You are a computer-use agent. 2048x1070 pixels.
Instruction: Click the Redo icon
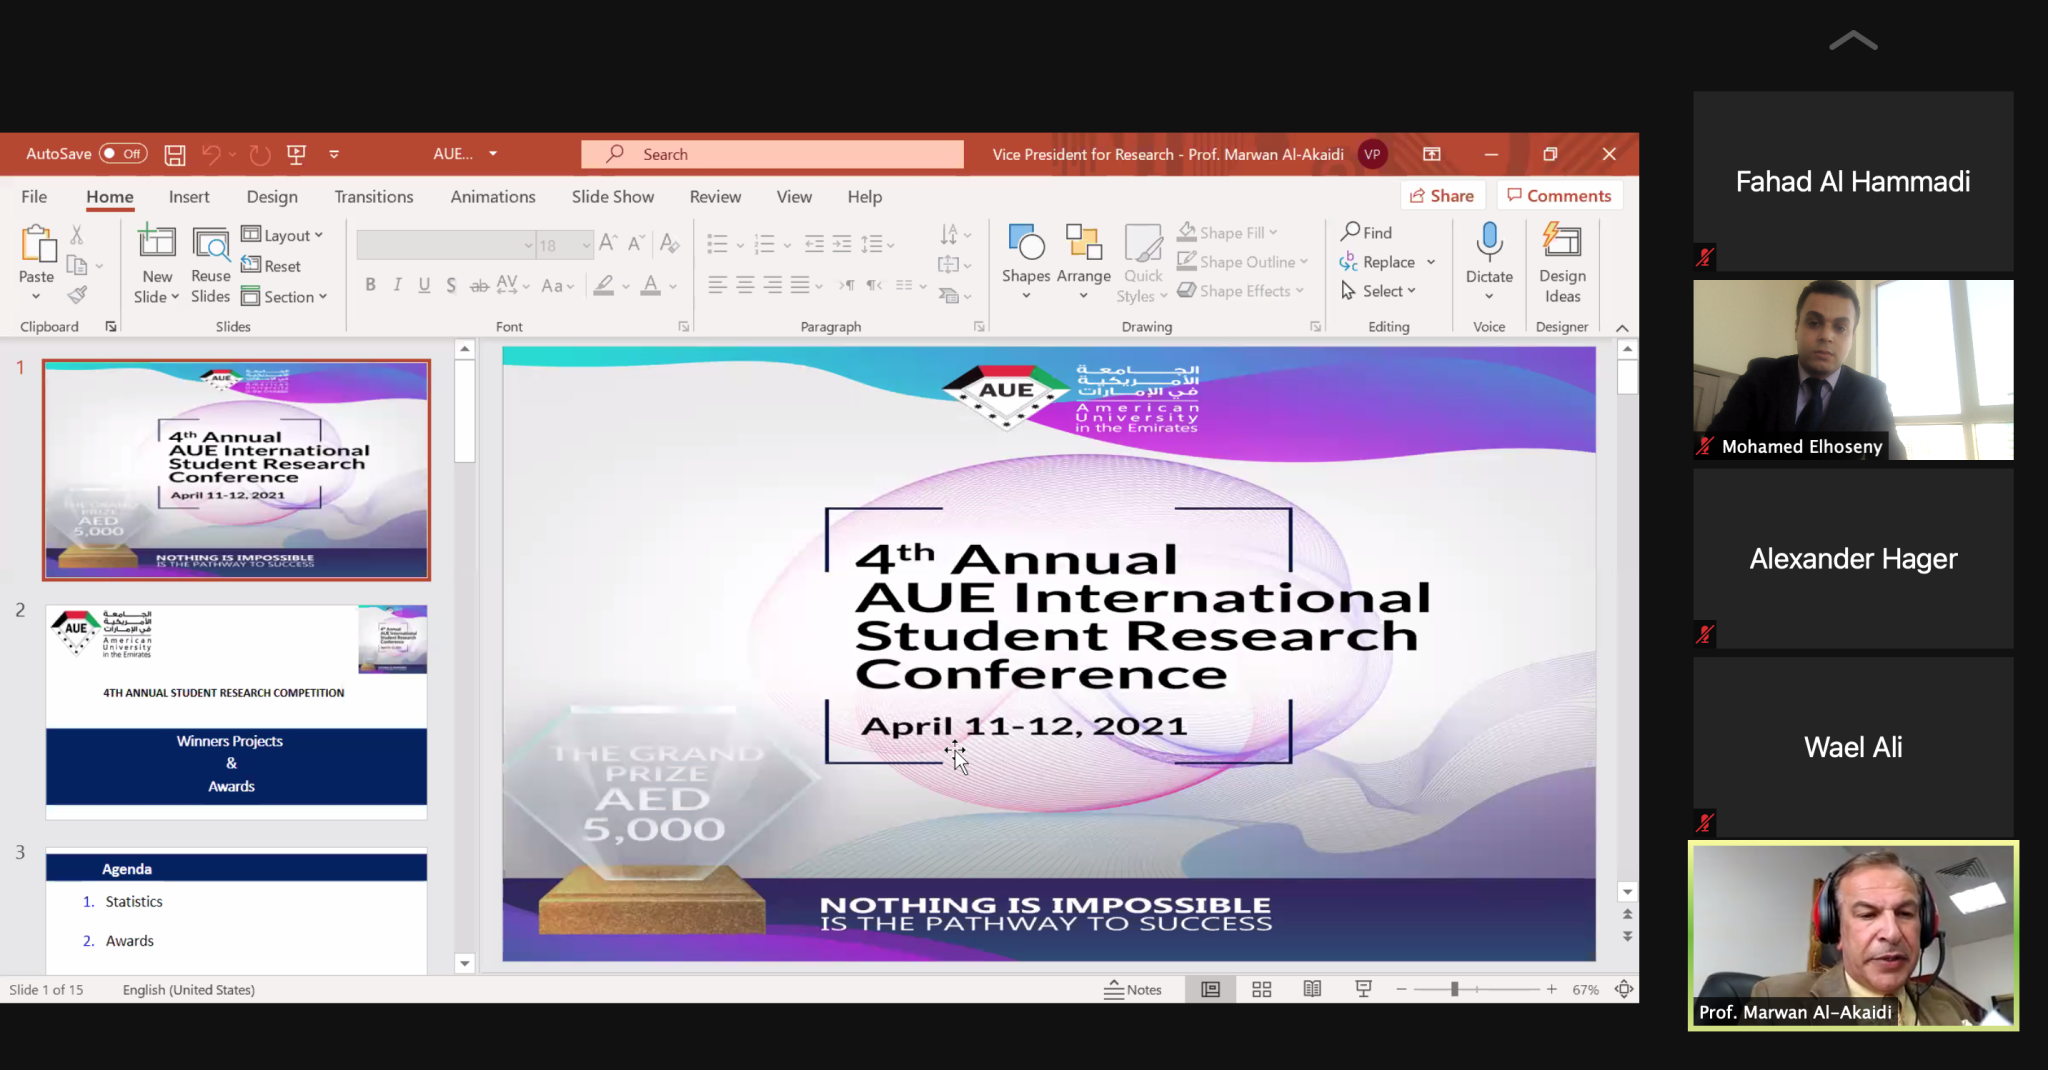pos(260,154)
